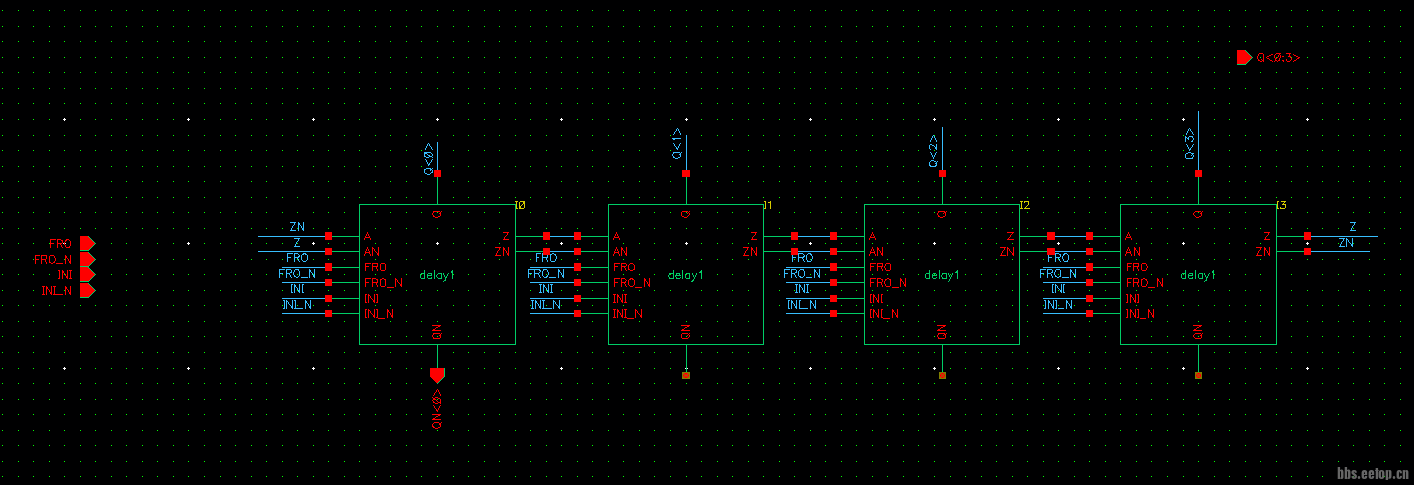Click the Q<1> wire label above I1

point(677,145)
